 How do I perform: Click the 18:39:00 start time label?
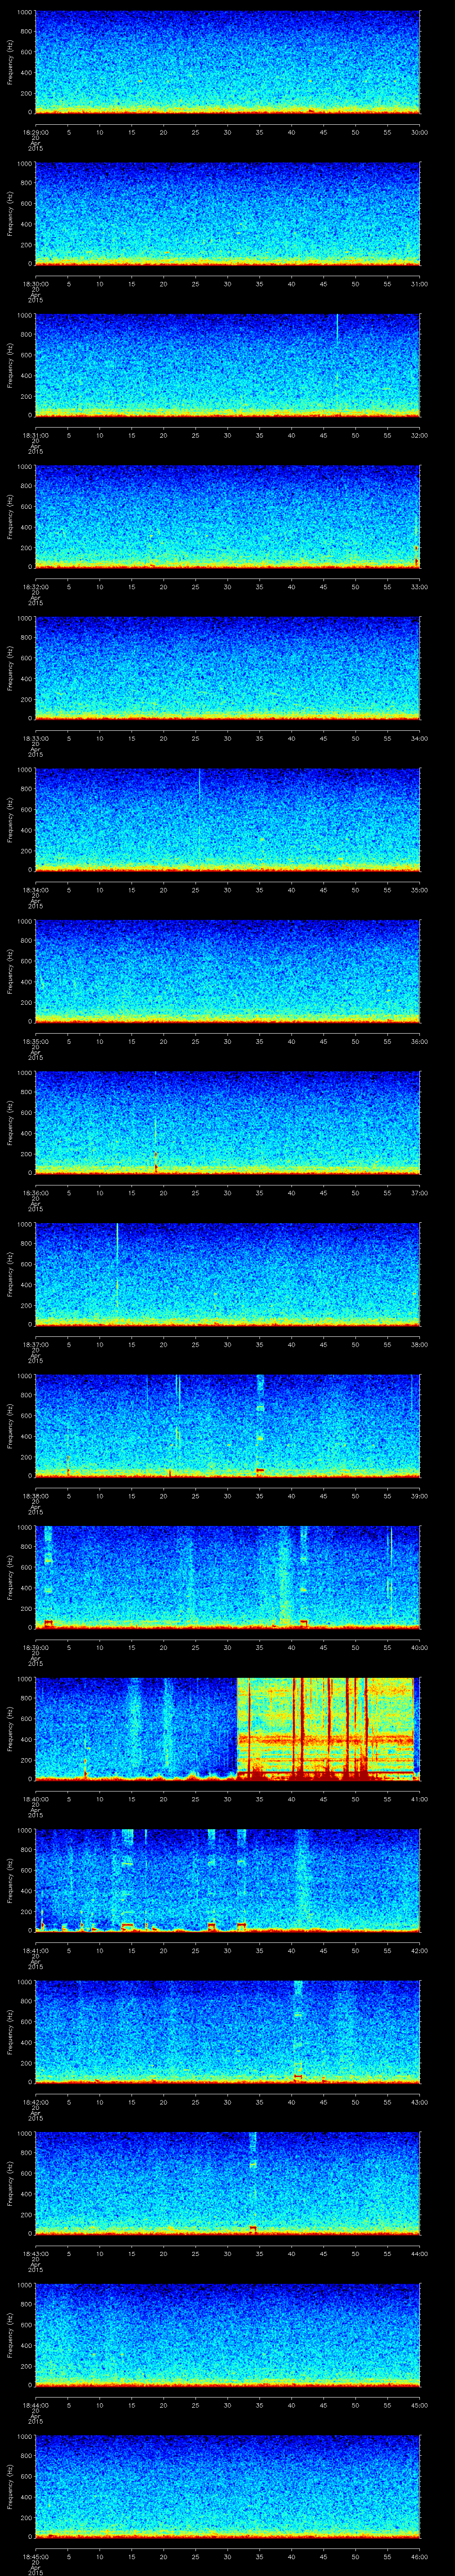35,1647
